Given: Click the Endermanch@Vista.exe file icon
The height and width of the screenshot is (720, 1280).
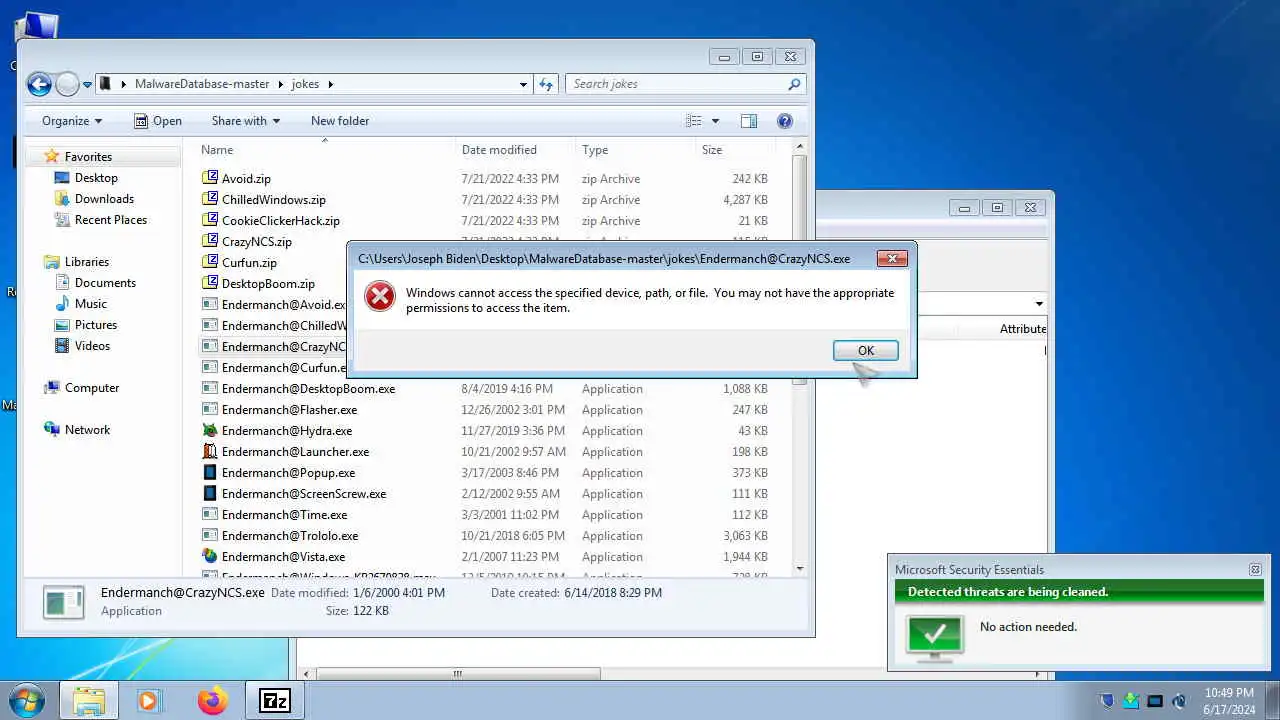Looking at the screenshot, I should (210, 557).
